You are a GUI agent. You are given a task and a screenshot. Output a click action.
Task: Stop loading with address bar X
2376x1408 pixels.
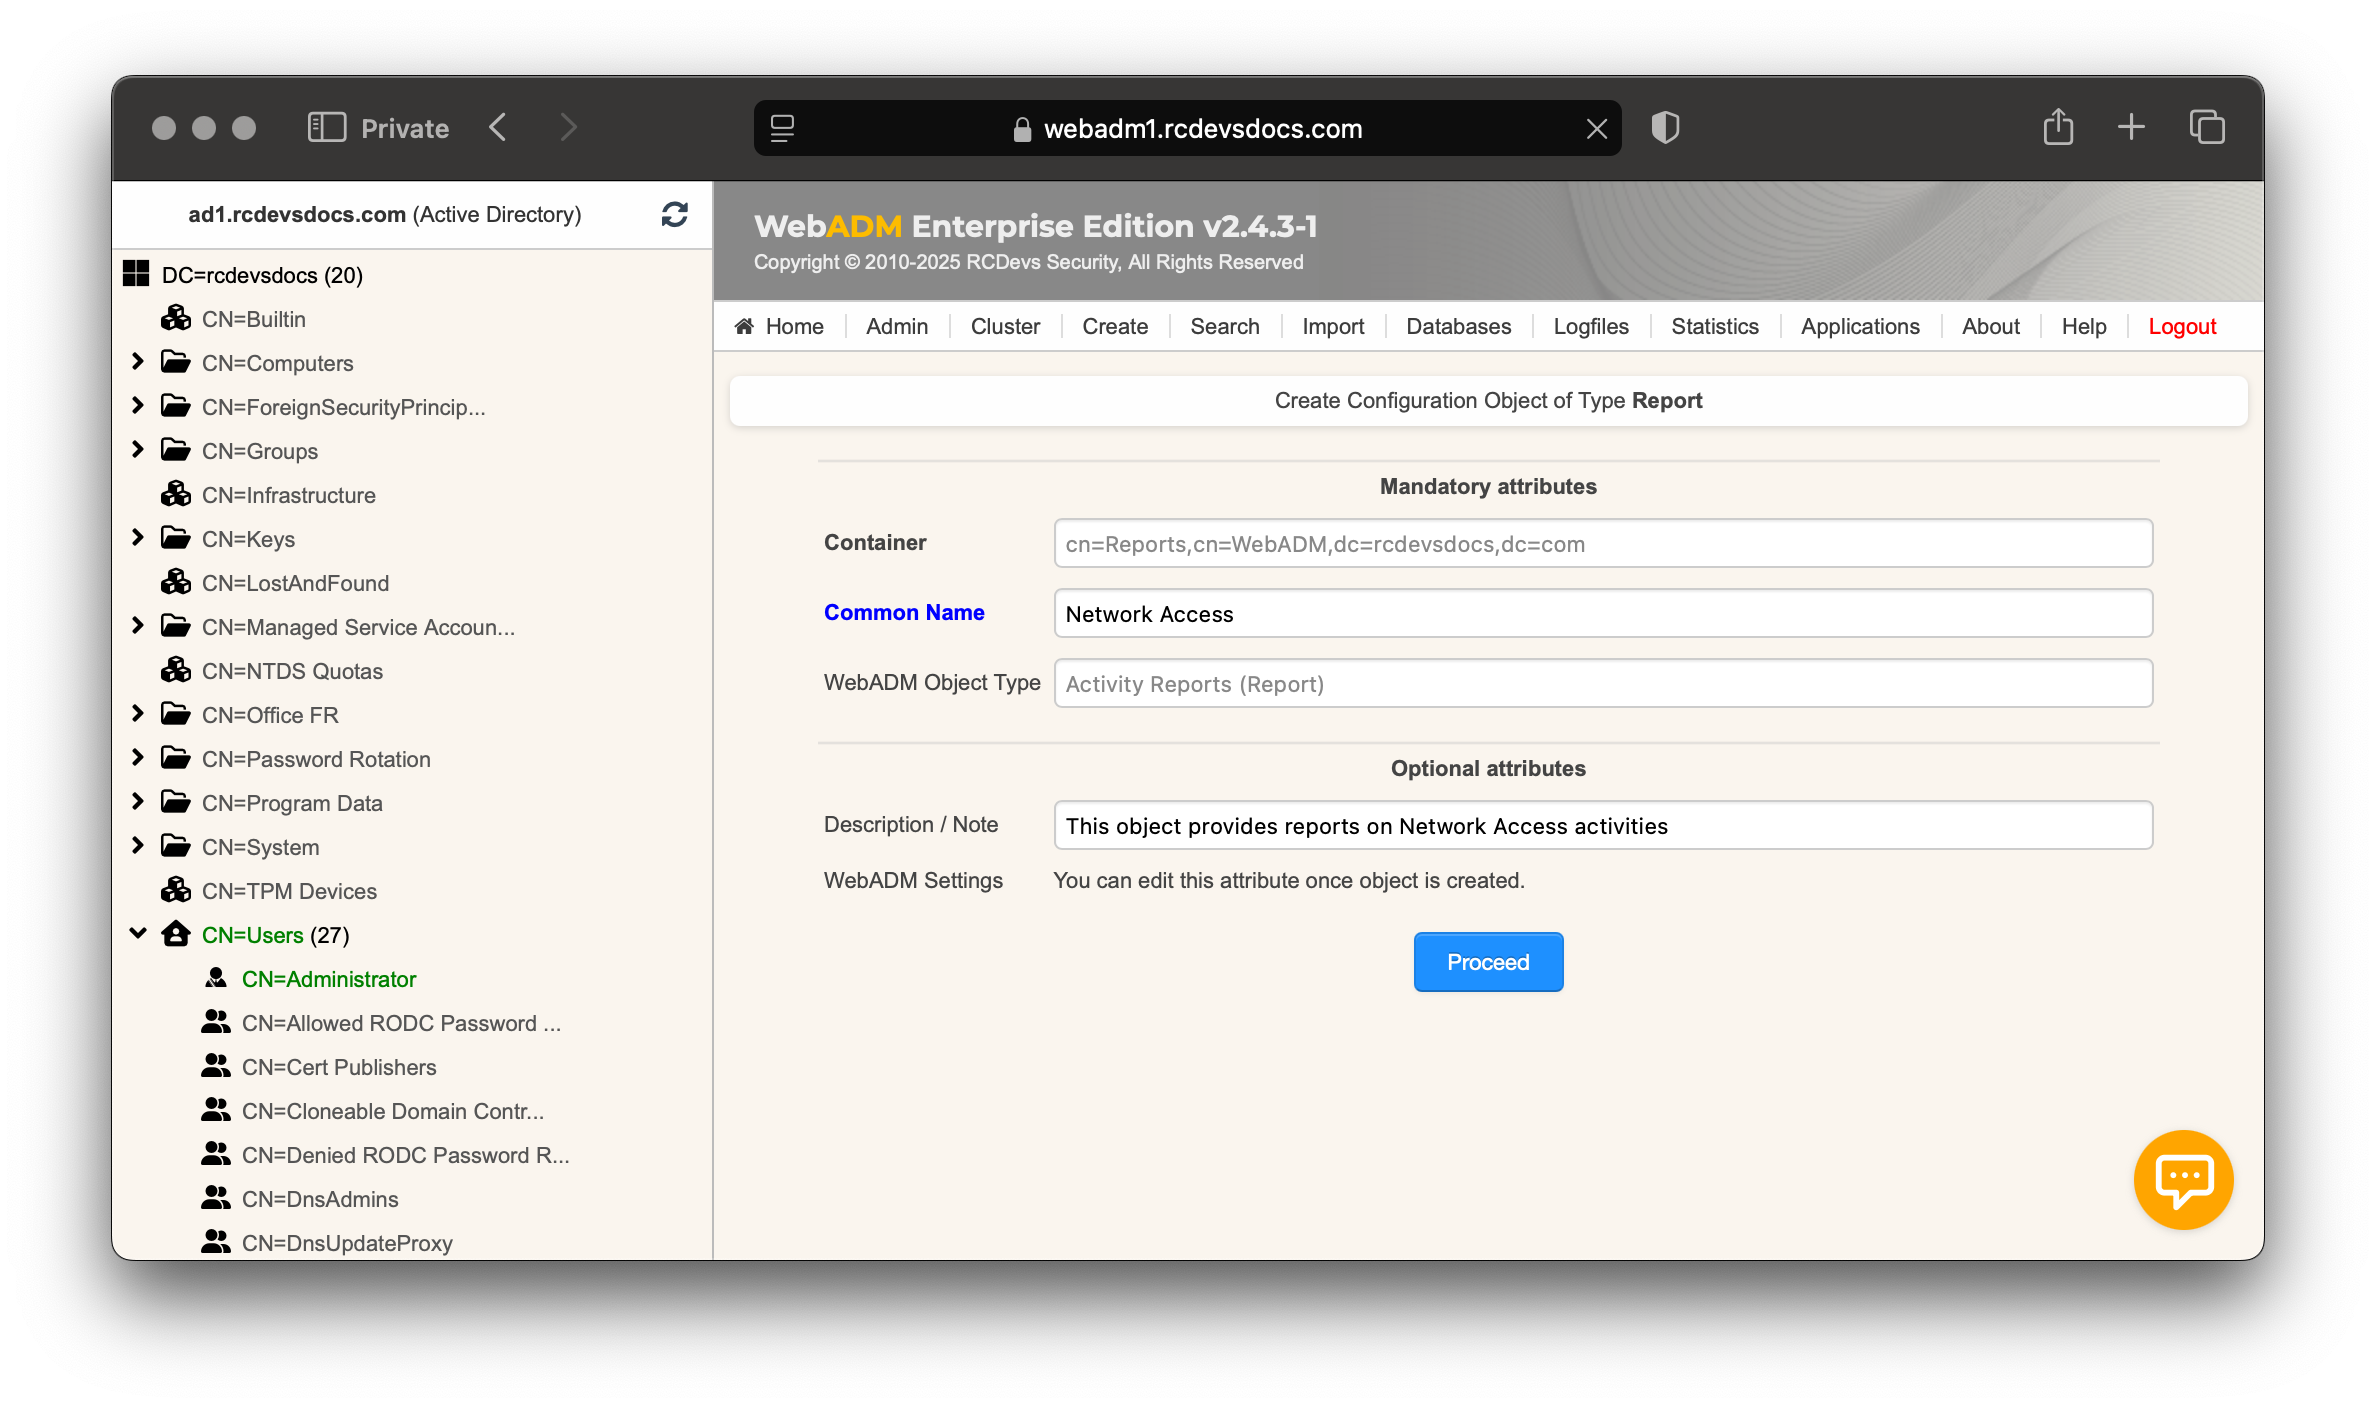click(x=1597, y=129)
